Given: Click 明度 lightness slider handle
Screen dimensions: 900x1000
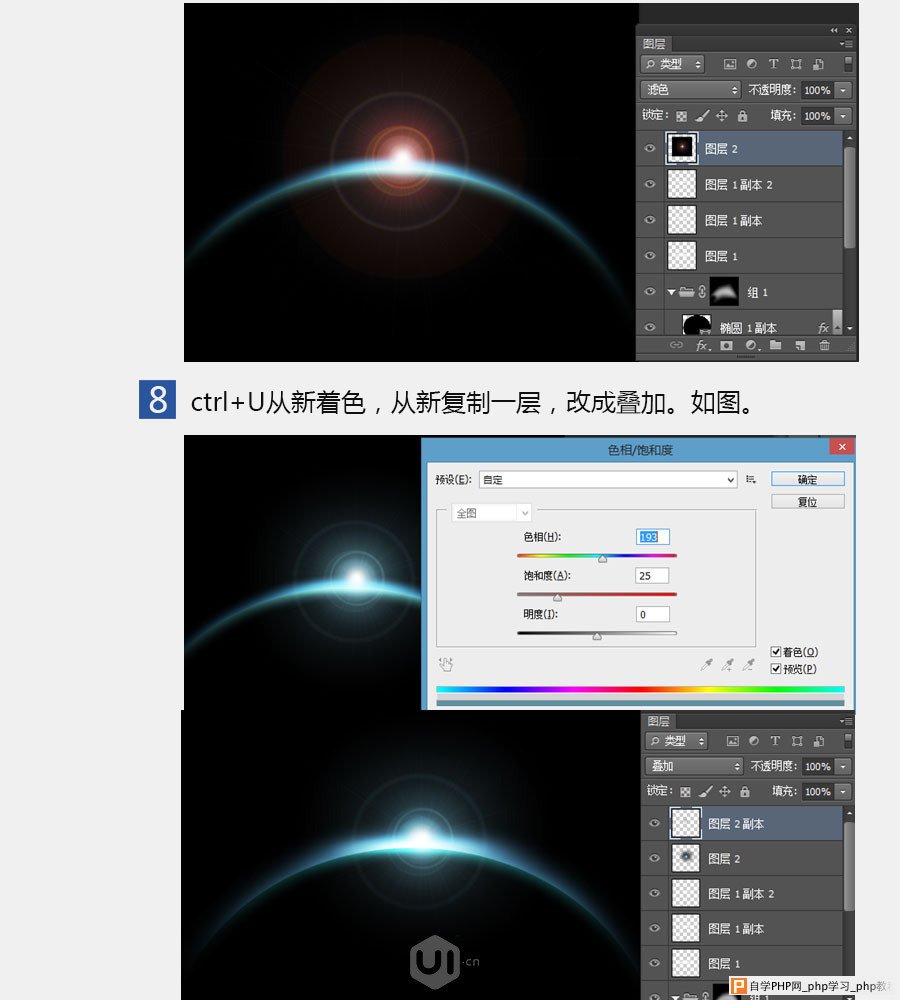Looking at the screenshot, I should pos(597,636).
